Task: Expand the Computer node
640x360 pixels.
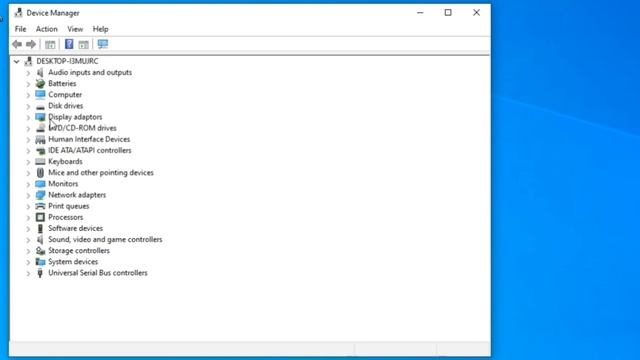Action: tap(28, 95)
